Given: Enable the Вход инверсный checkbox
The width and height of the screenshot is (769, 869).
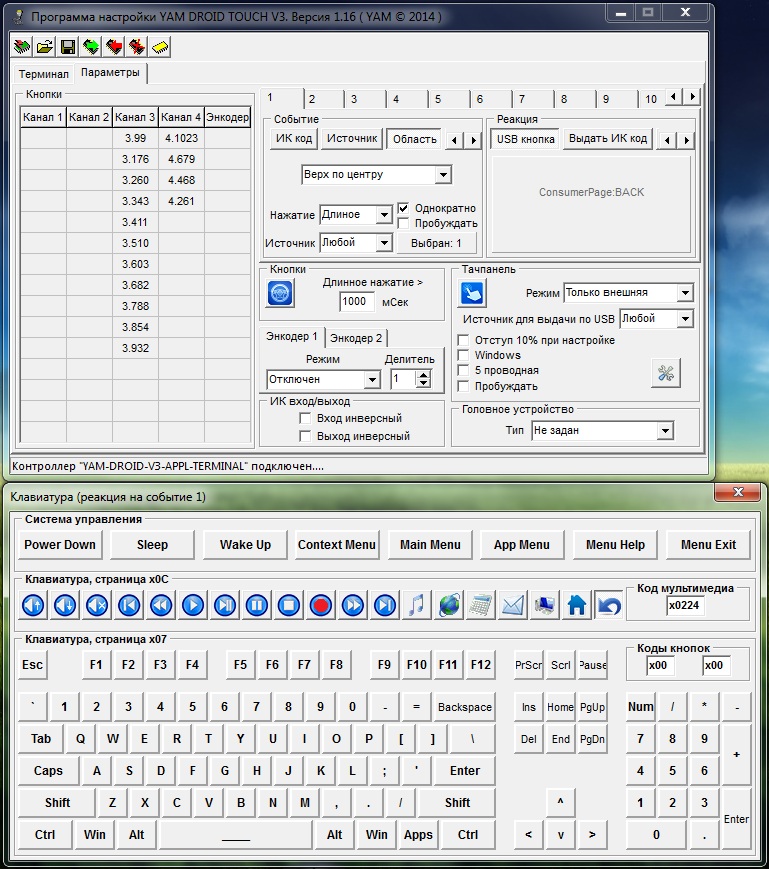Looking at the screenshot, I should click(306, 419).
